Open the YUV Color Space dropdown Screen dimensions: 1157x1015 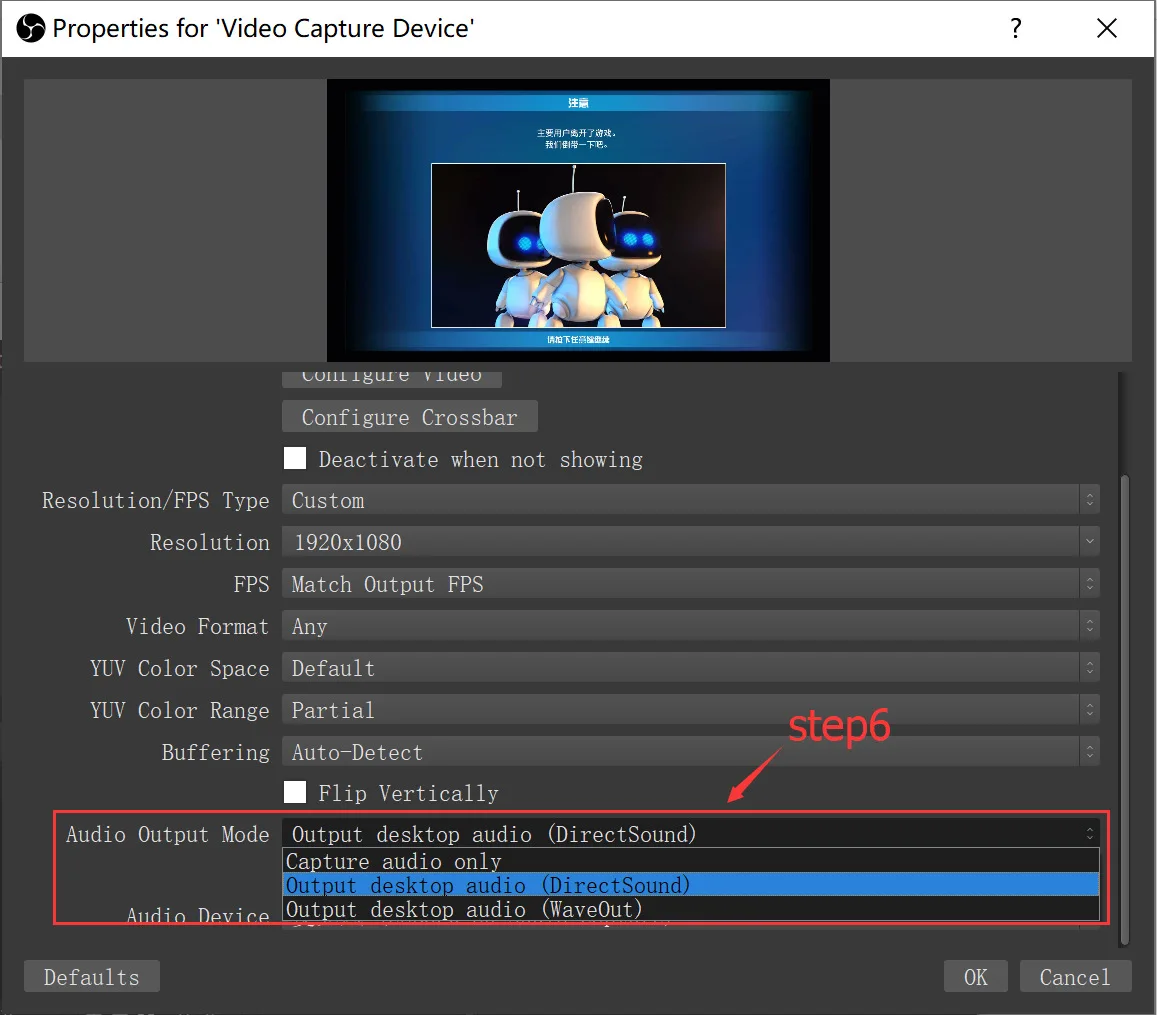point(691,668)
